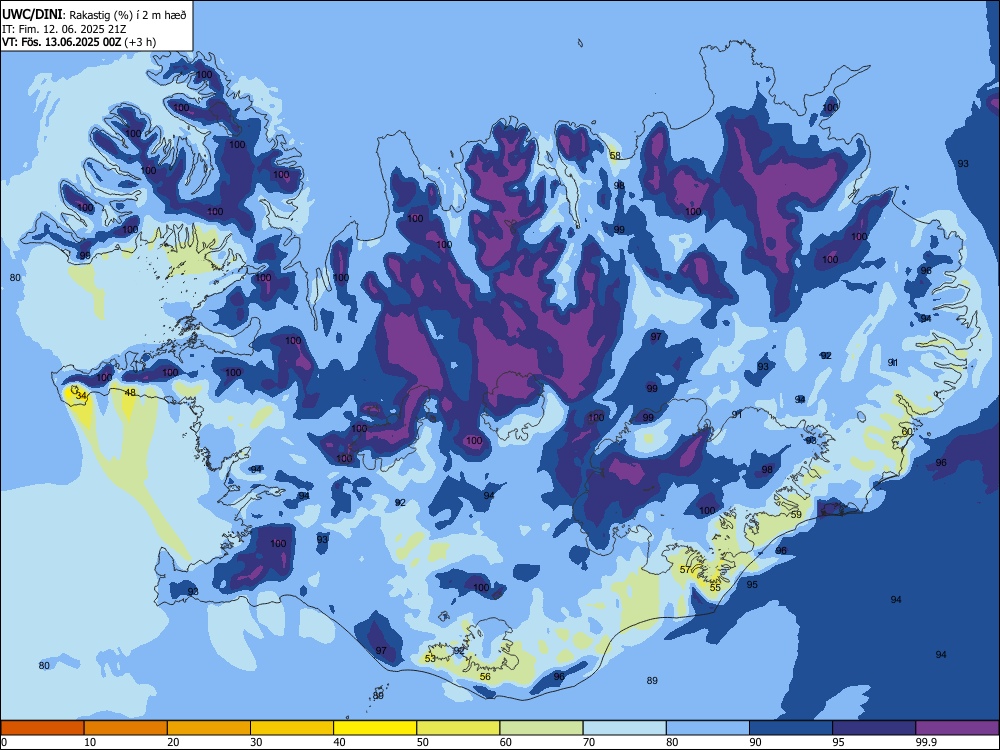Click the '48' humidity value on the map
This screenshot has width=1000, height=750.
pyautogui.click(x=130, y=393)
